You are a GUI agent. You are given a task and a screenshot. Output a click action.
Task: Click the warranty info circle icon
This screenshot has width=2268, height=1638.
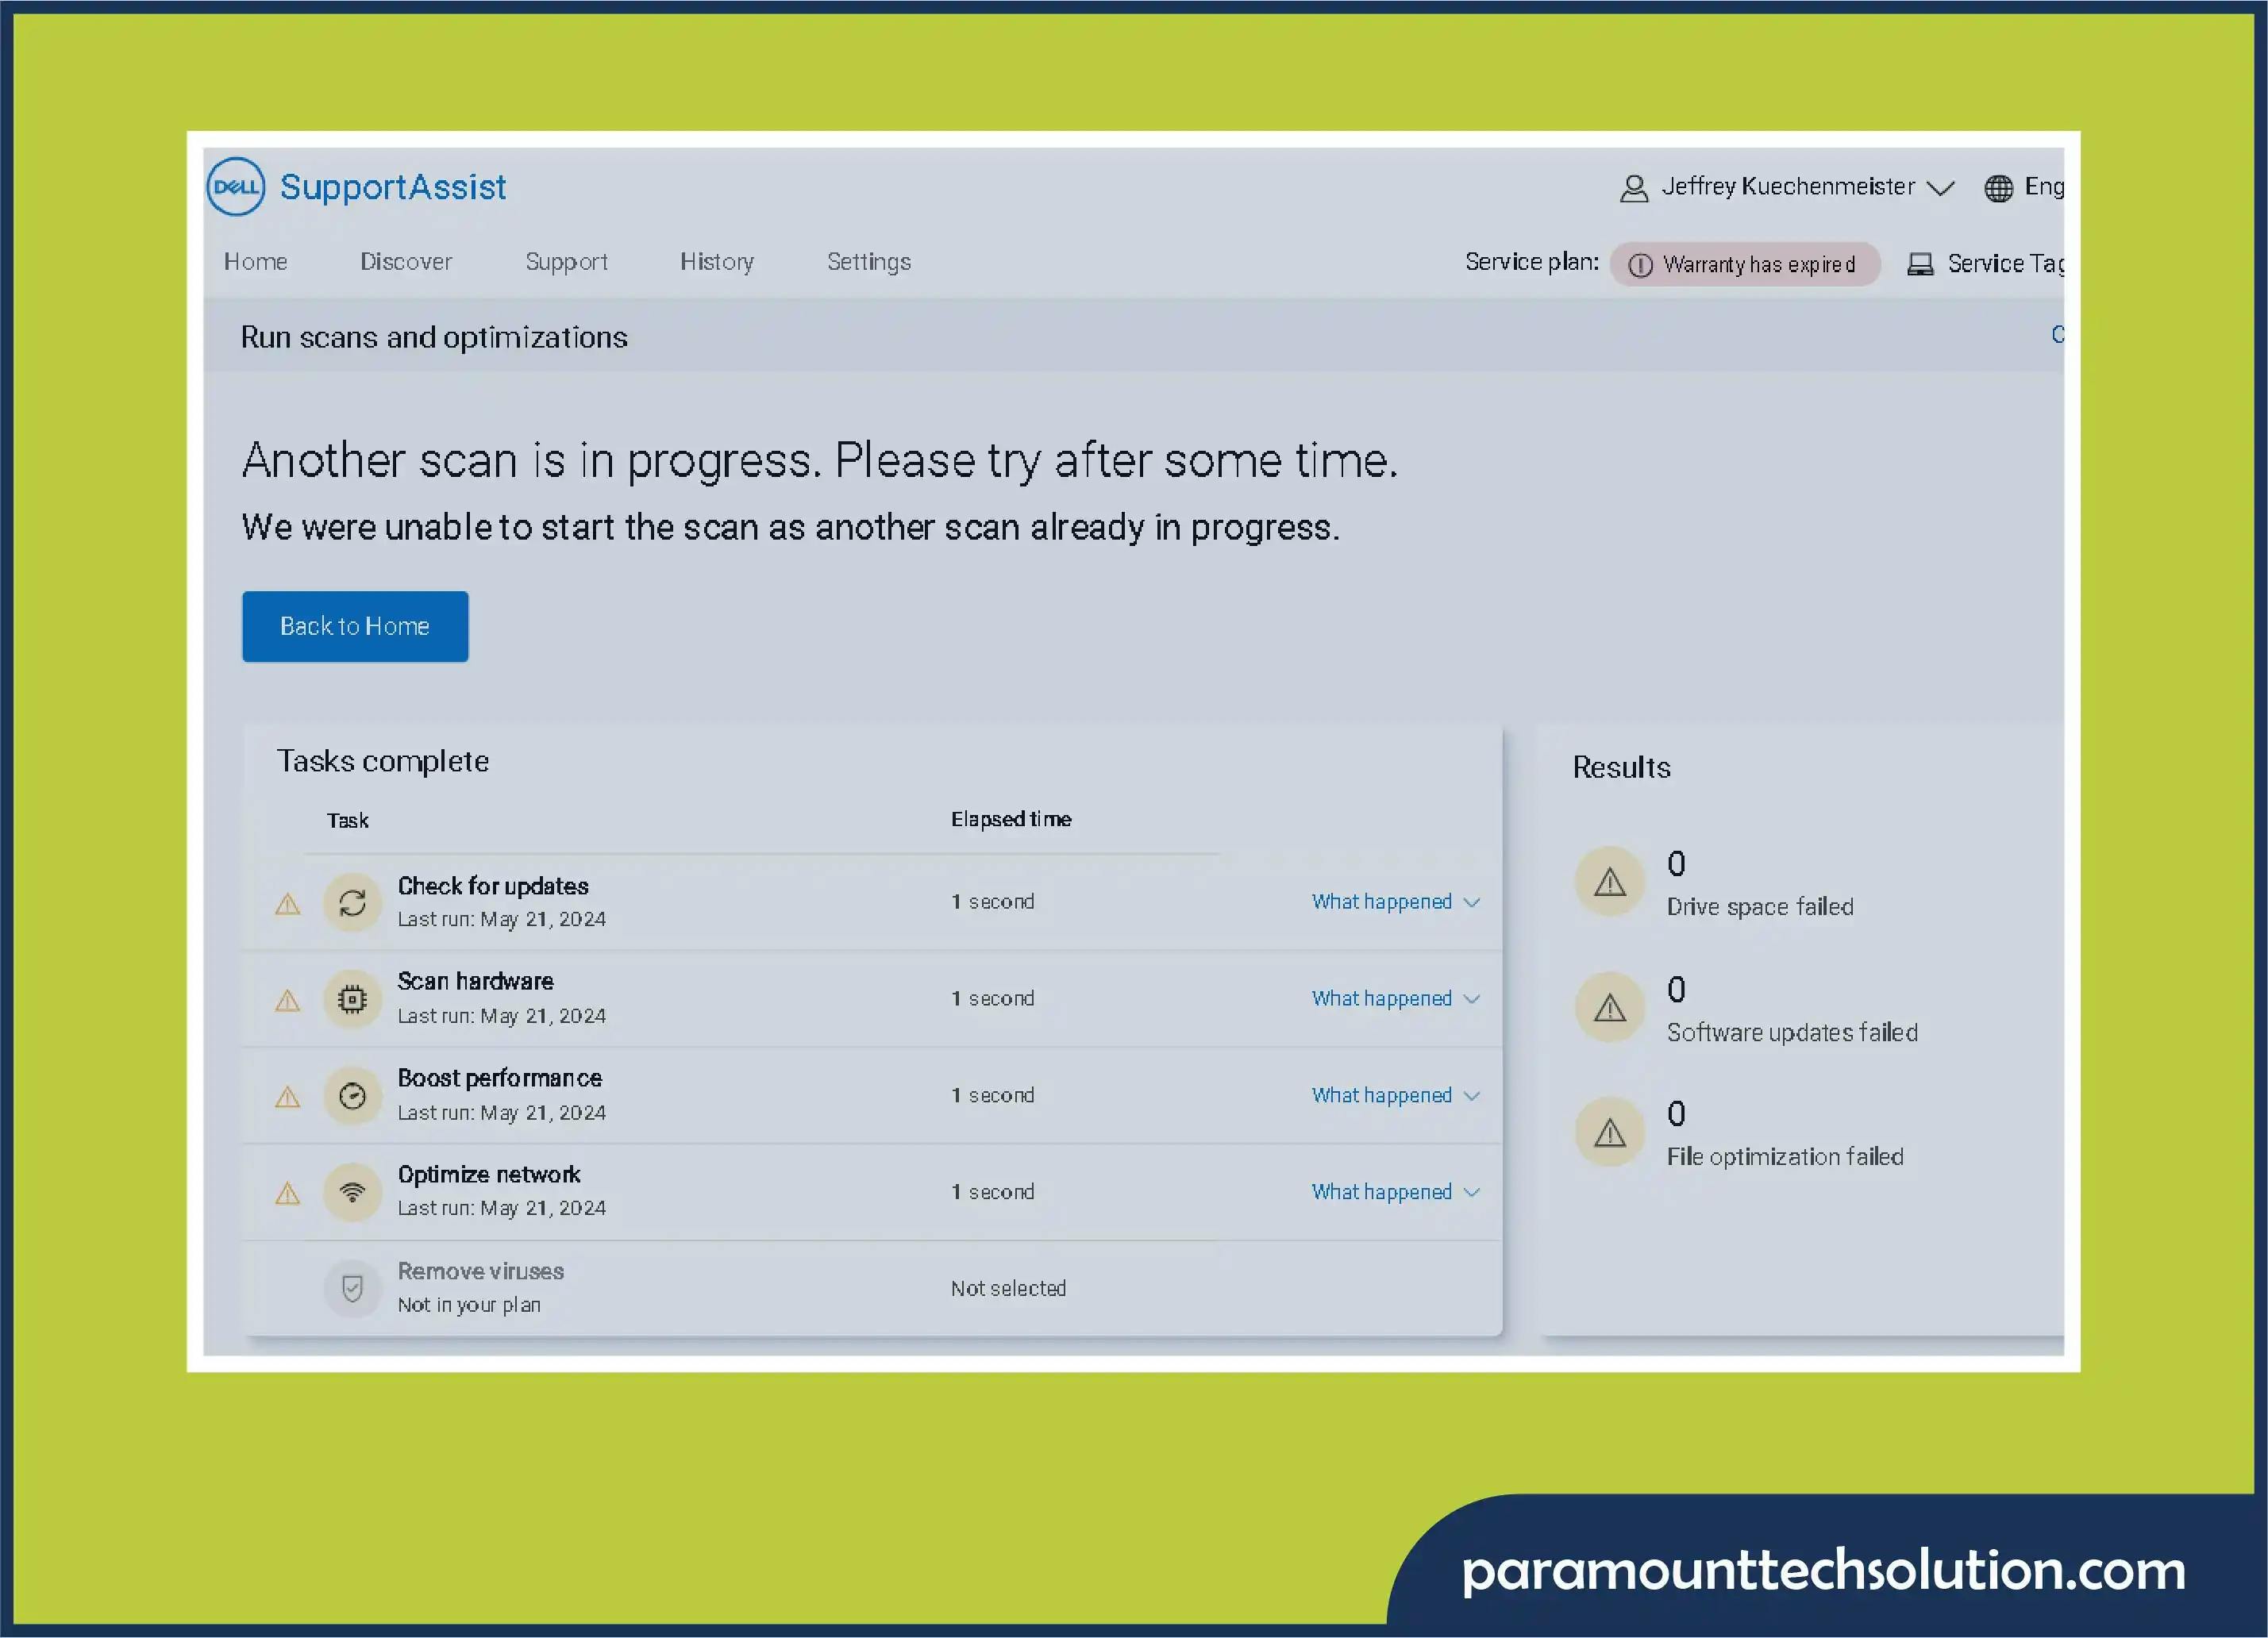pyautogui.click(x=1640, y=265)
